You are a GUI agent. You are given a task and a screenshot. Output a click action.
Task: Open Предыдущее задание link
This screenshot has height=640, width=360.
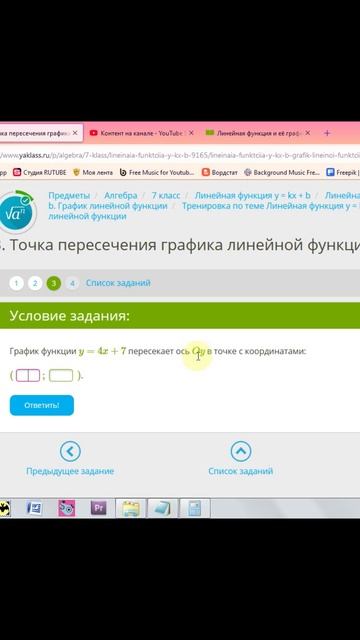70,471
